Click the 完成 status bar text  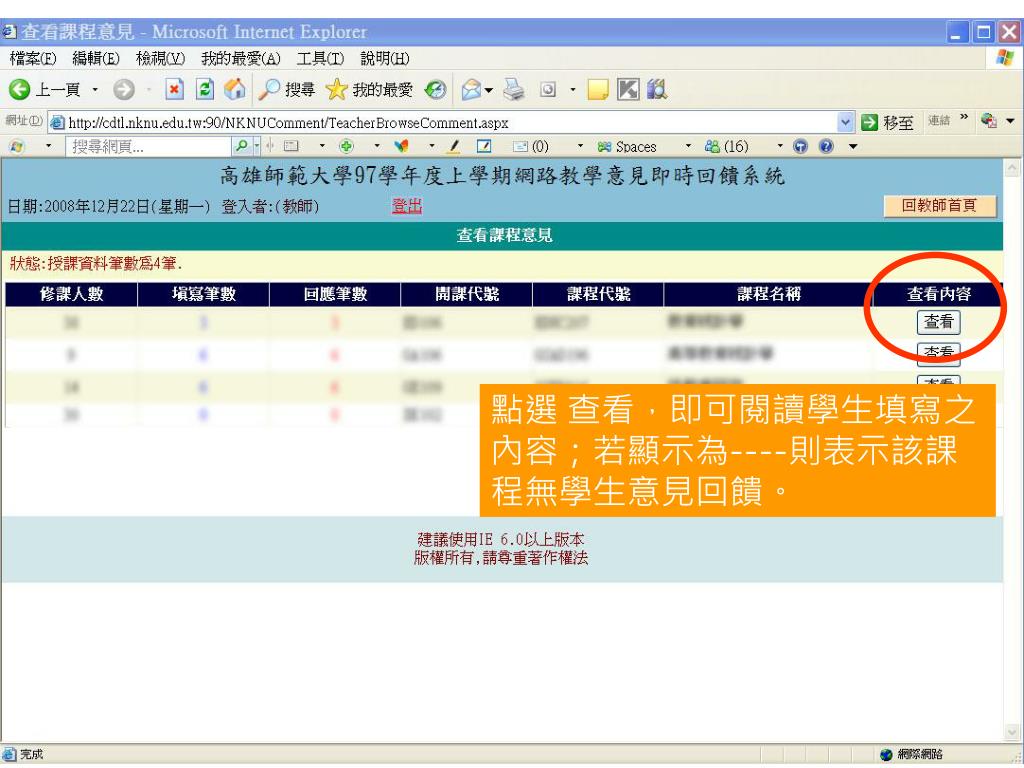31,754
